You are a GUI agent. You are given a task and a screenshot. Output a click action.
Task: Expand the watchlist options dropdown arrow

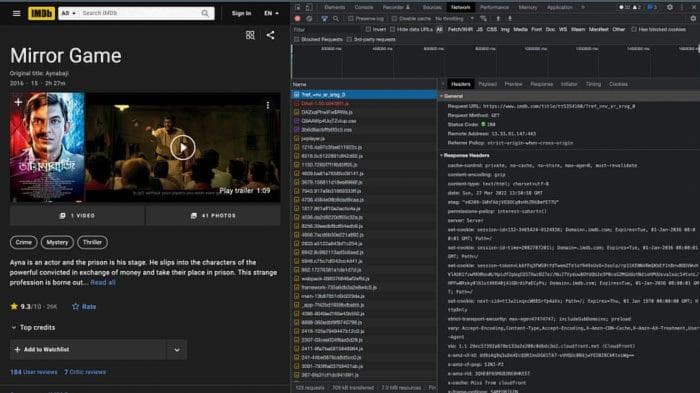[x=177, y=350]
